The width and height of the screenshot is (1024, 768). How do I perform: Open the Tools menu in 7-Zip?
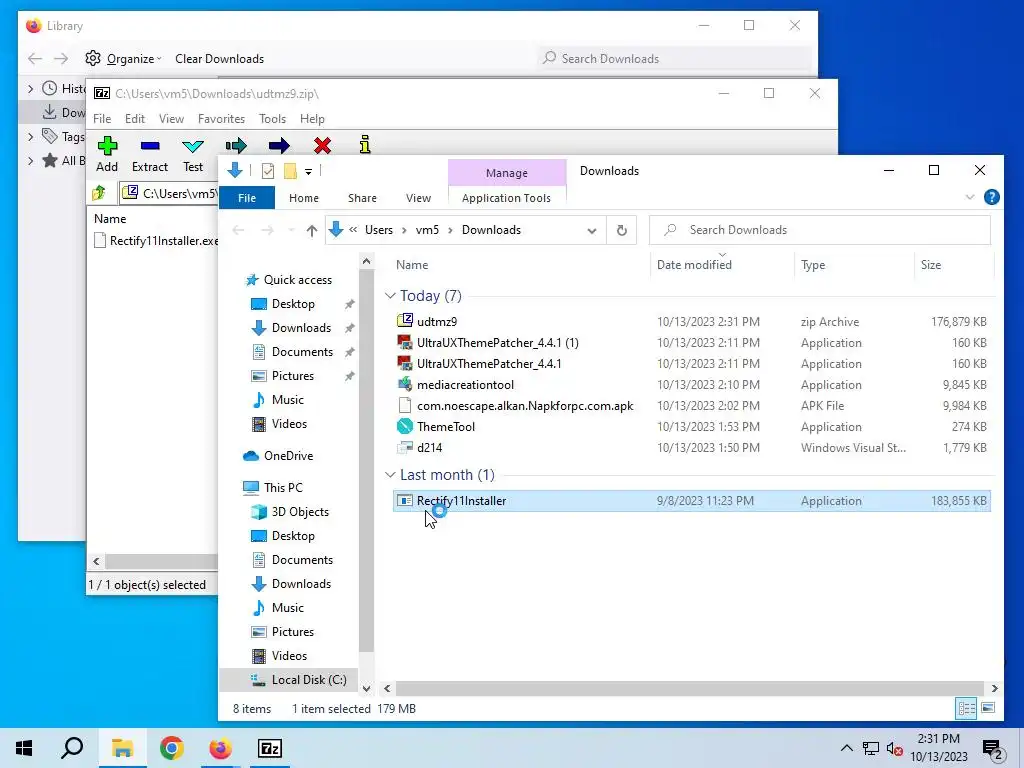[x=272, y=119]
